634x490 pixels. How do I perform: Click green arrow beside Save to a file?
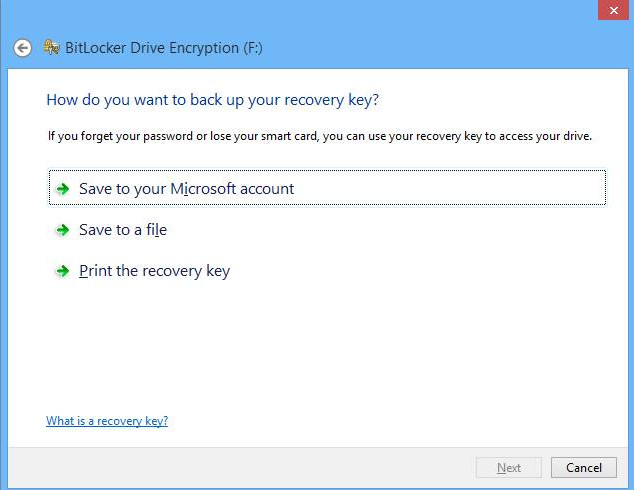point(63,230)
